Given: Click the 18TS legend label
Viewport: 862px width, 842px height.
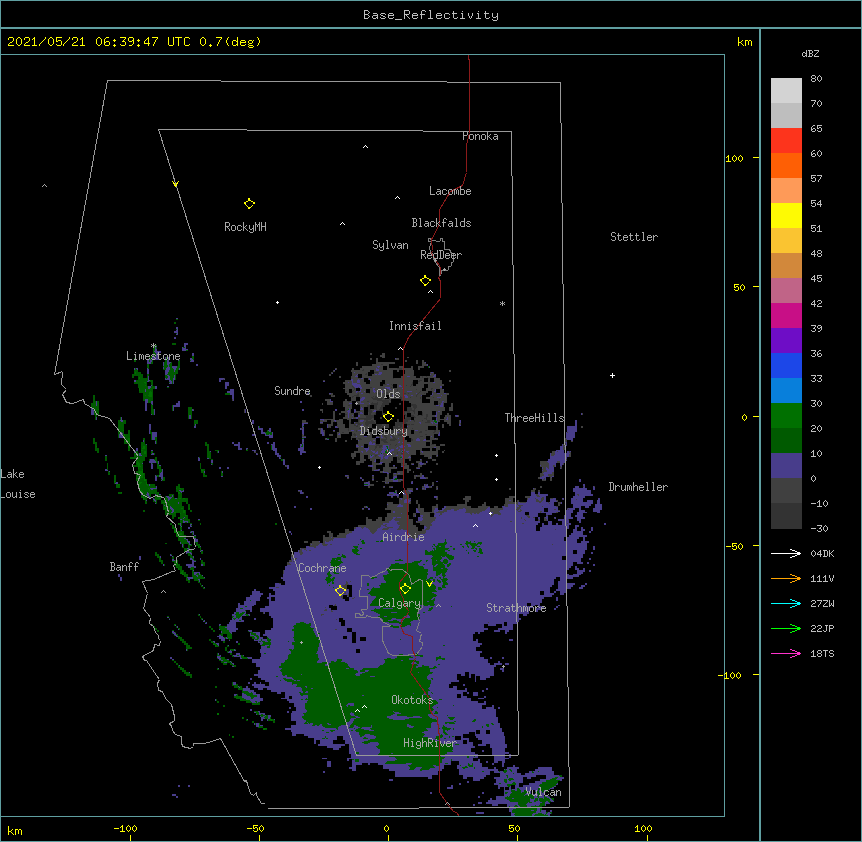Looking at the screenshot, I should (822, 653).
